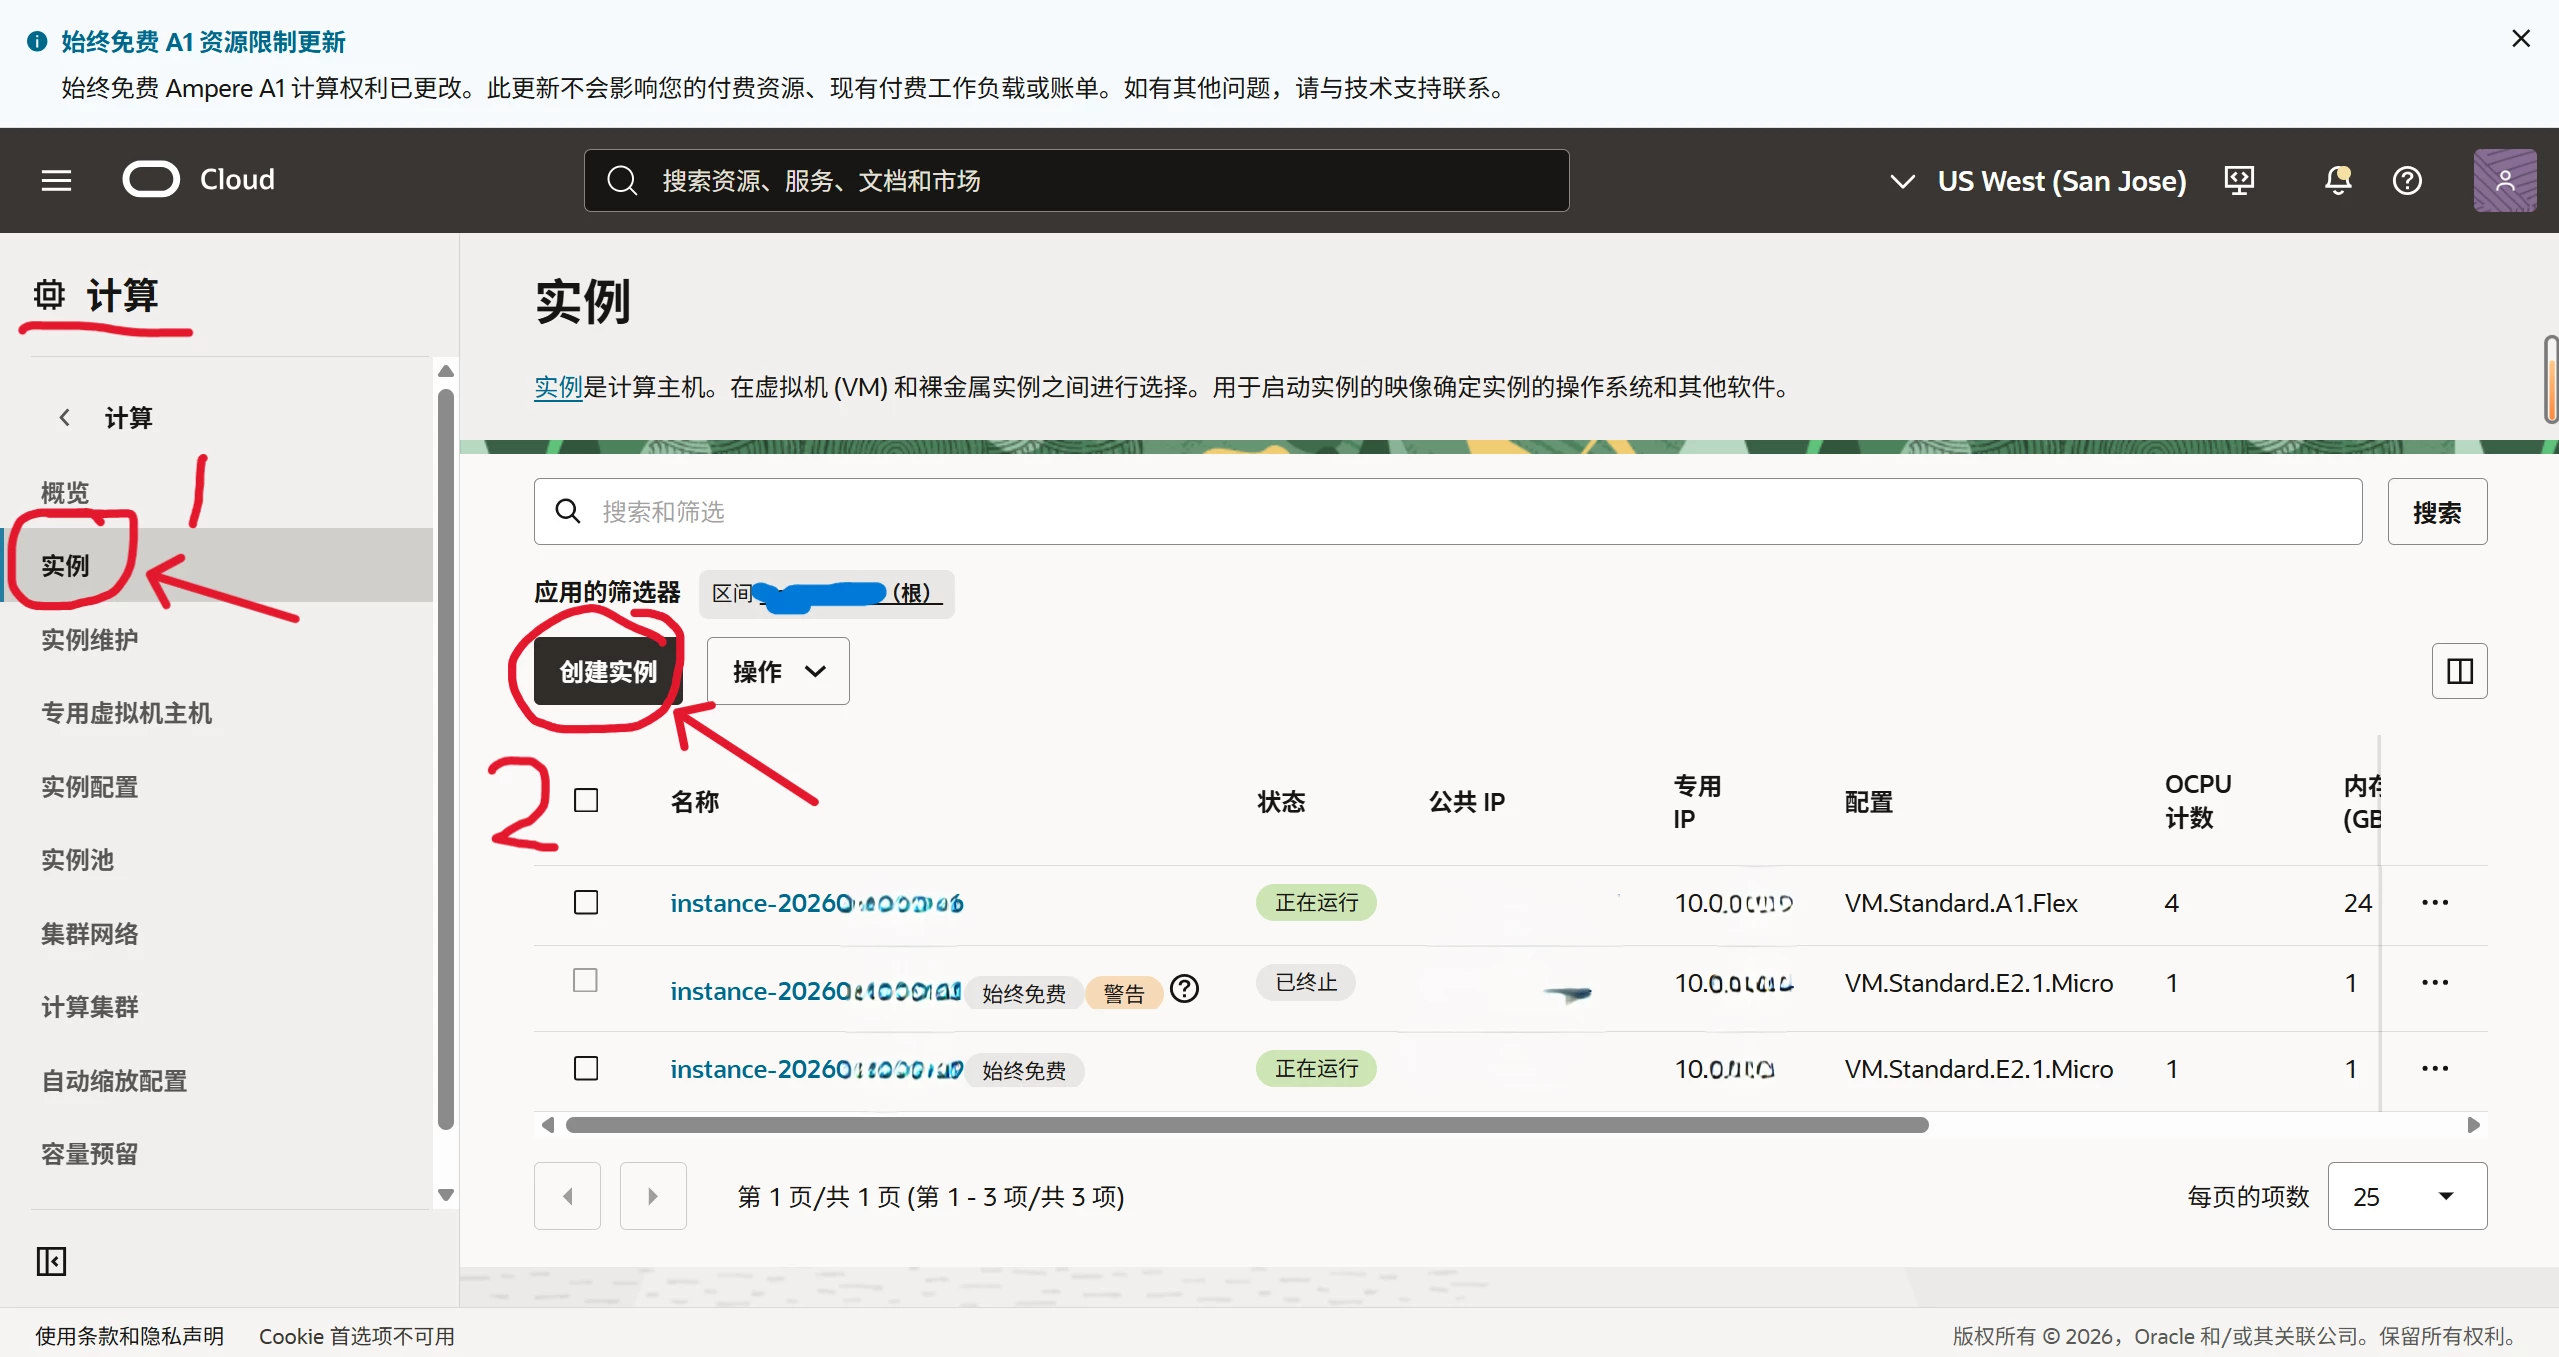Click the 创建实例 button

point(608,671)
